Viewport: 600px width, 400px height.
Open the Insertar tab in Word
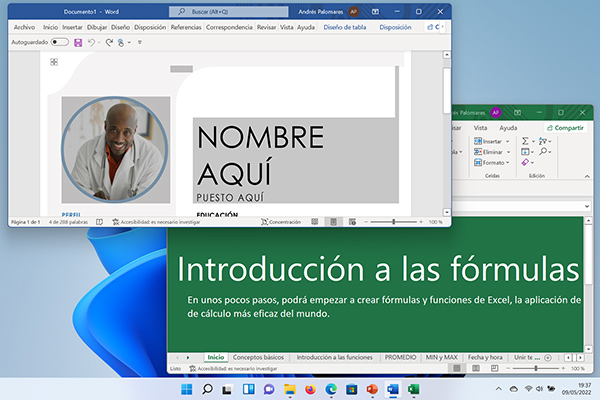tap(72, 27)
